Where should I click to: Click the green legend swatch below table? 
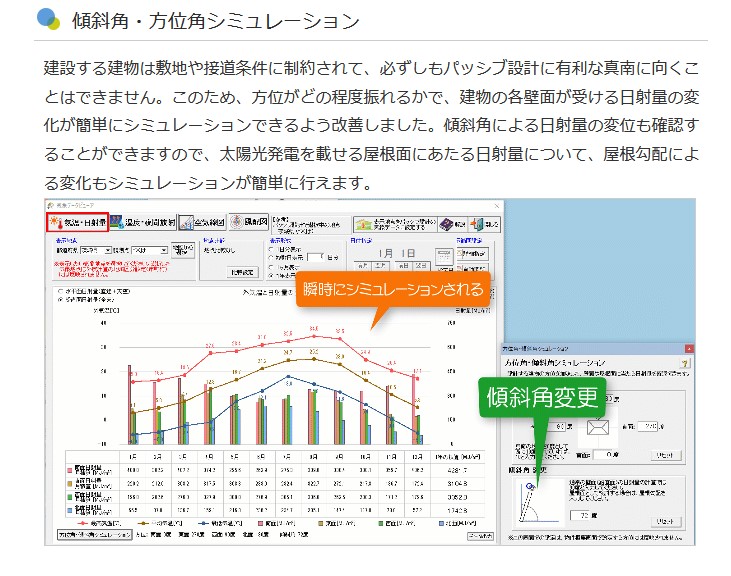pyautogui.click(x=381, y=524)
